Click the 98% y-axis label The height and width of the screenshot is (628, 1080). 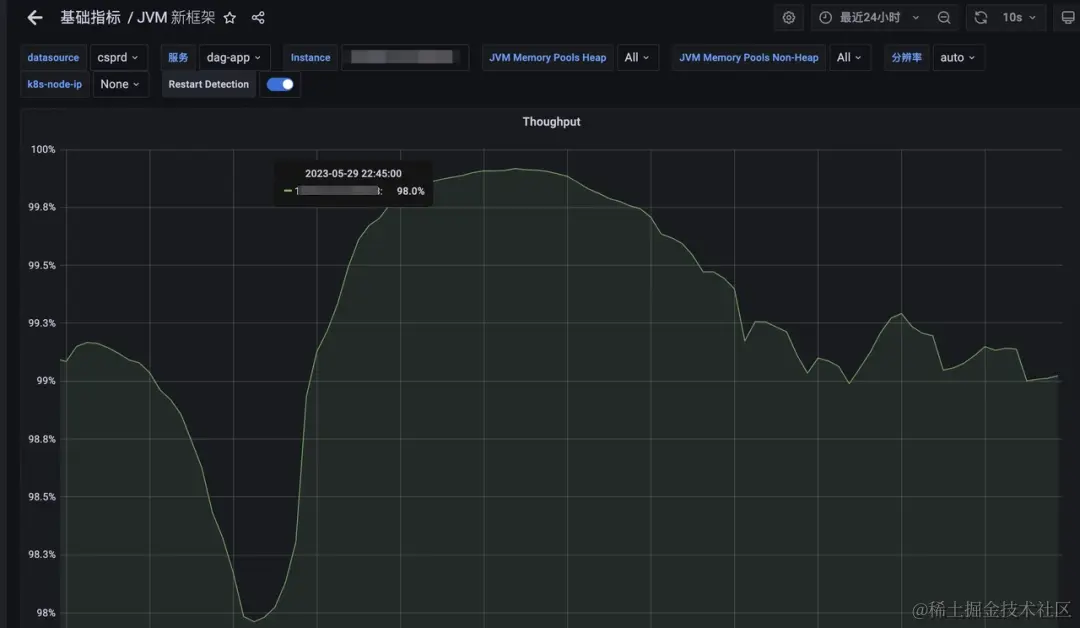[x=46, y=613]
